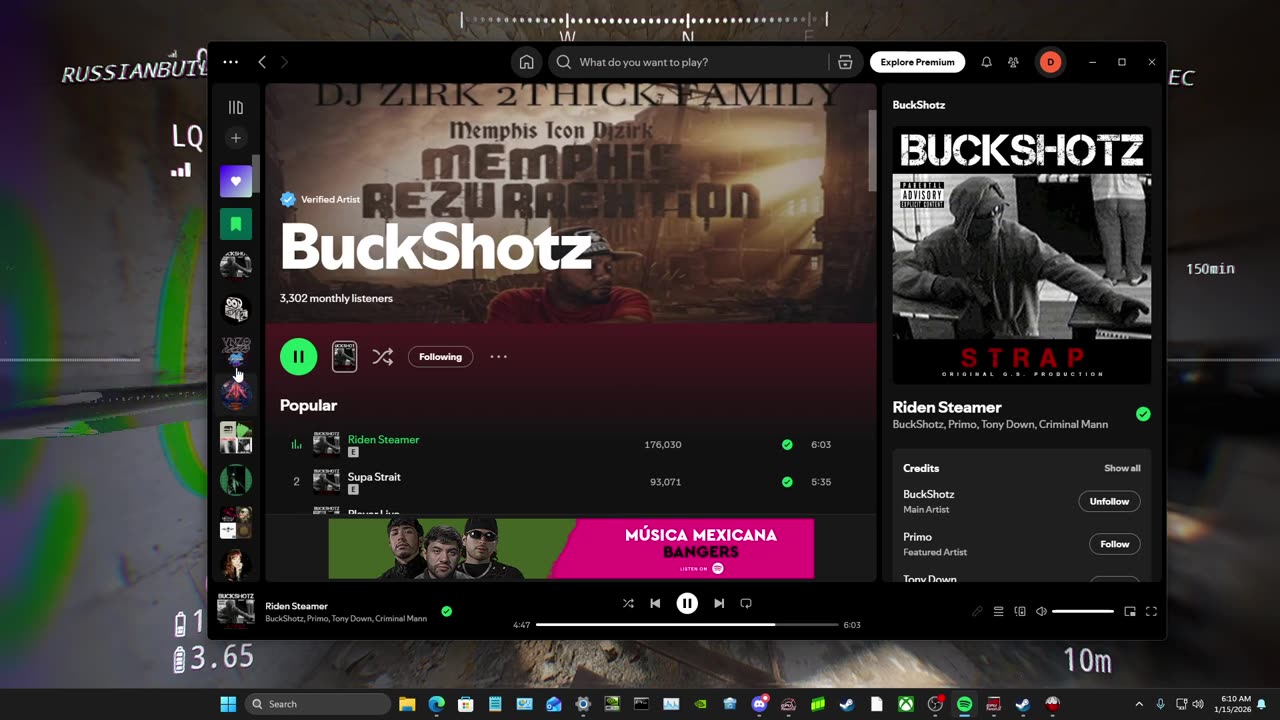The image size is (1280, 720).
Task: Adjust the volume slider
Action: point(1083,611)
